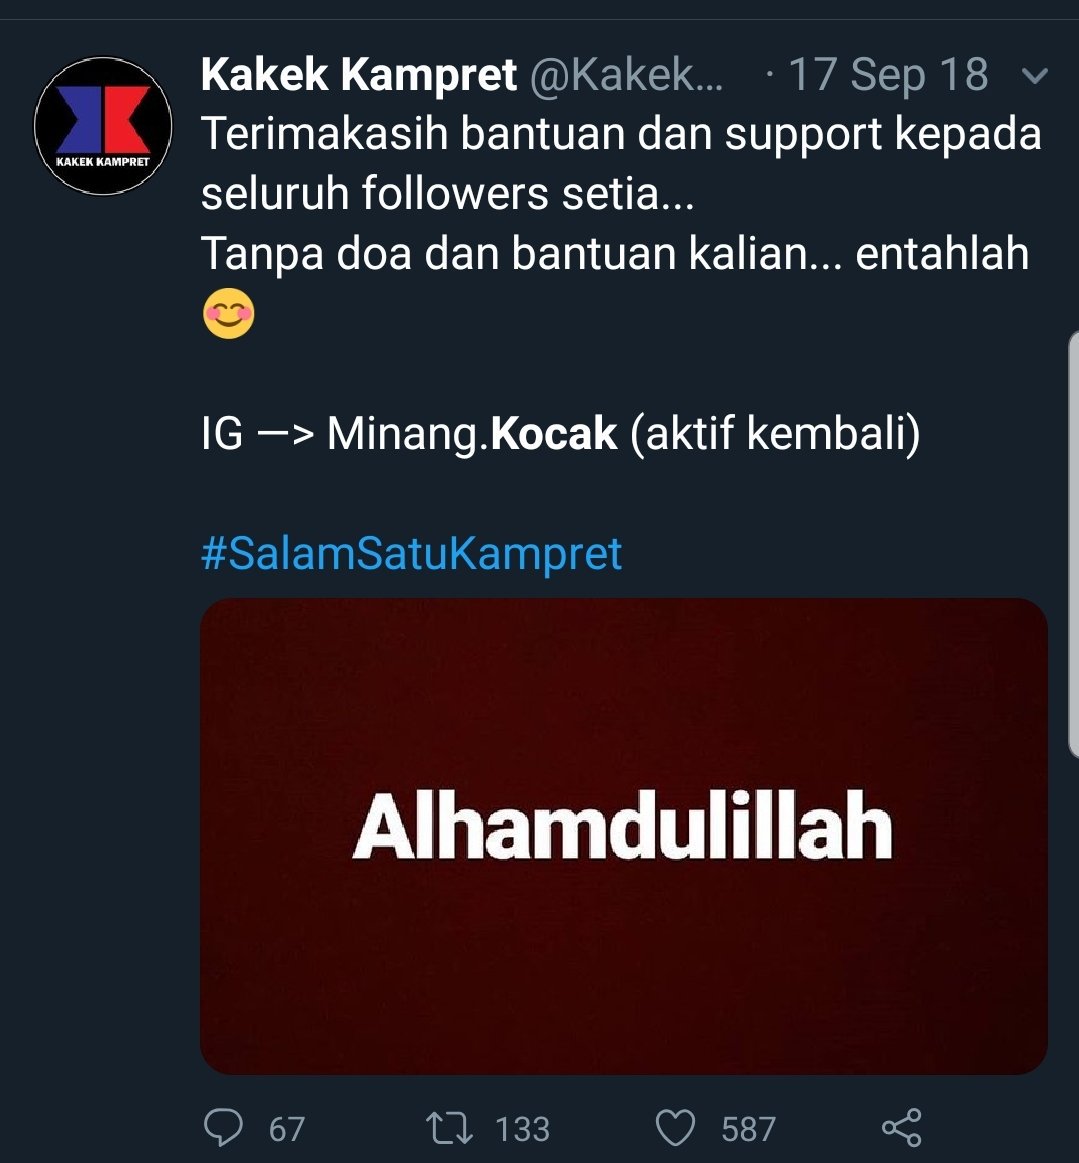The image size is (1079, 1163).
Task: Open the Alhamdulillah image attachment
Action: click(624, 836)
